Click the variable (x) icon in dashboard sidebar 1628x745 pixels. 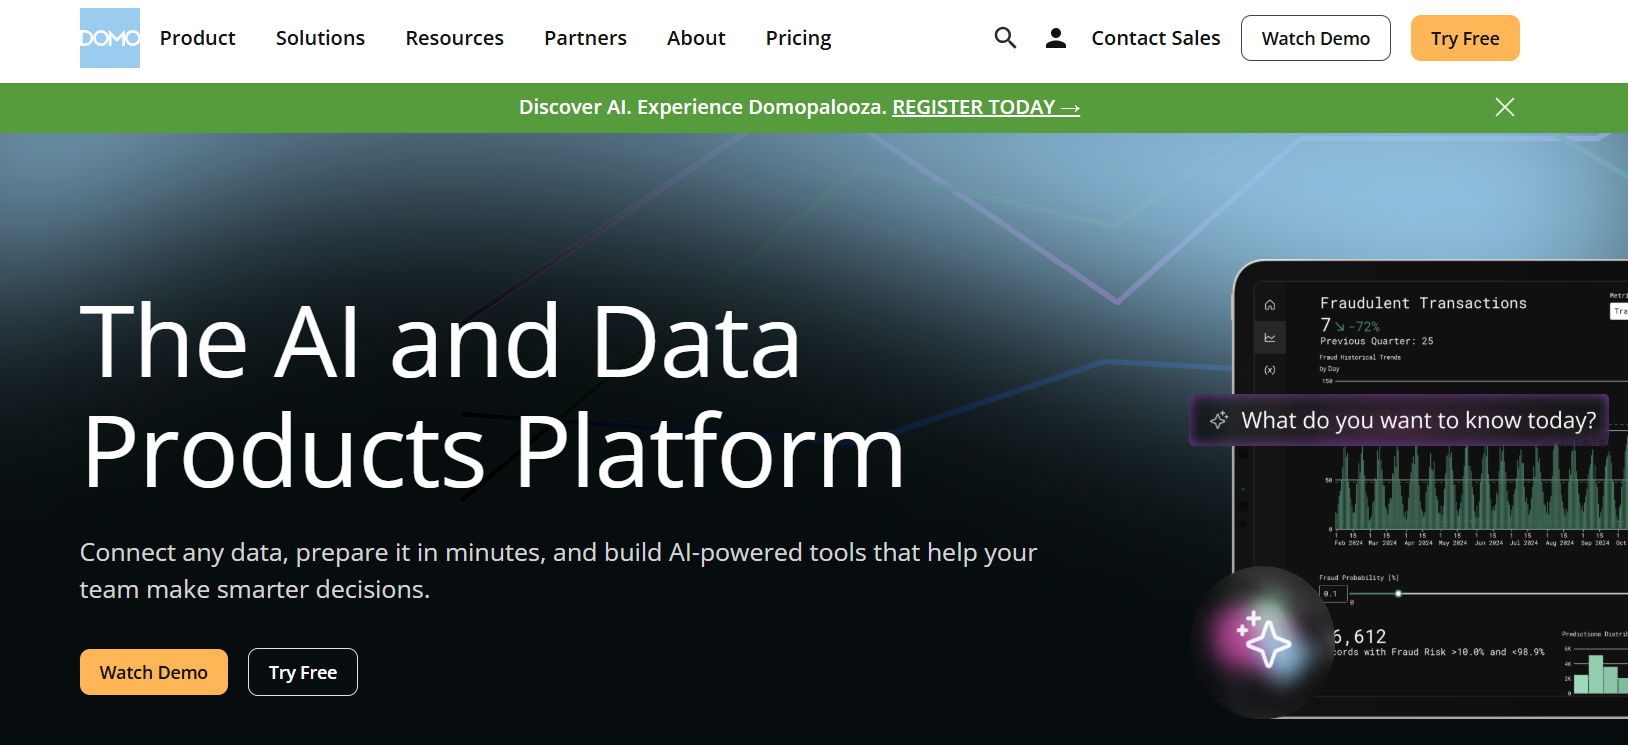[1270, 370]
